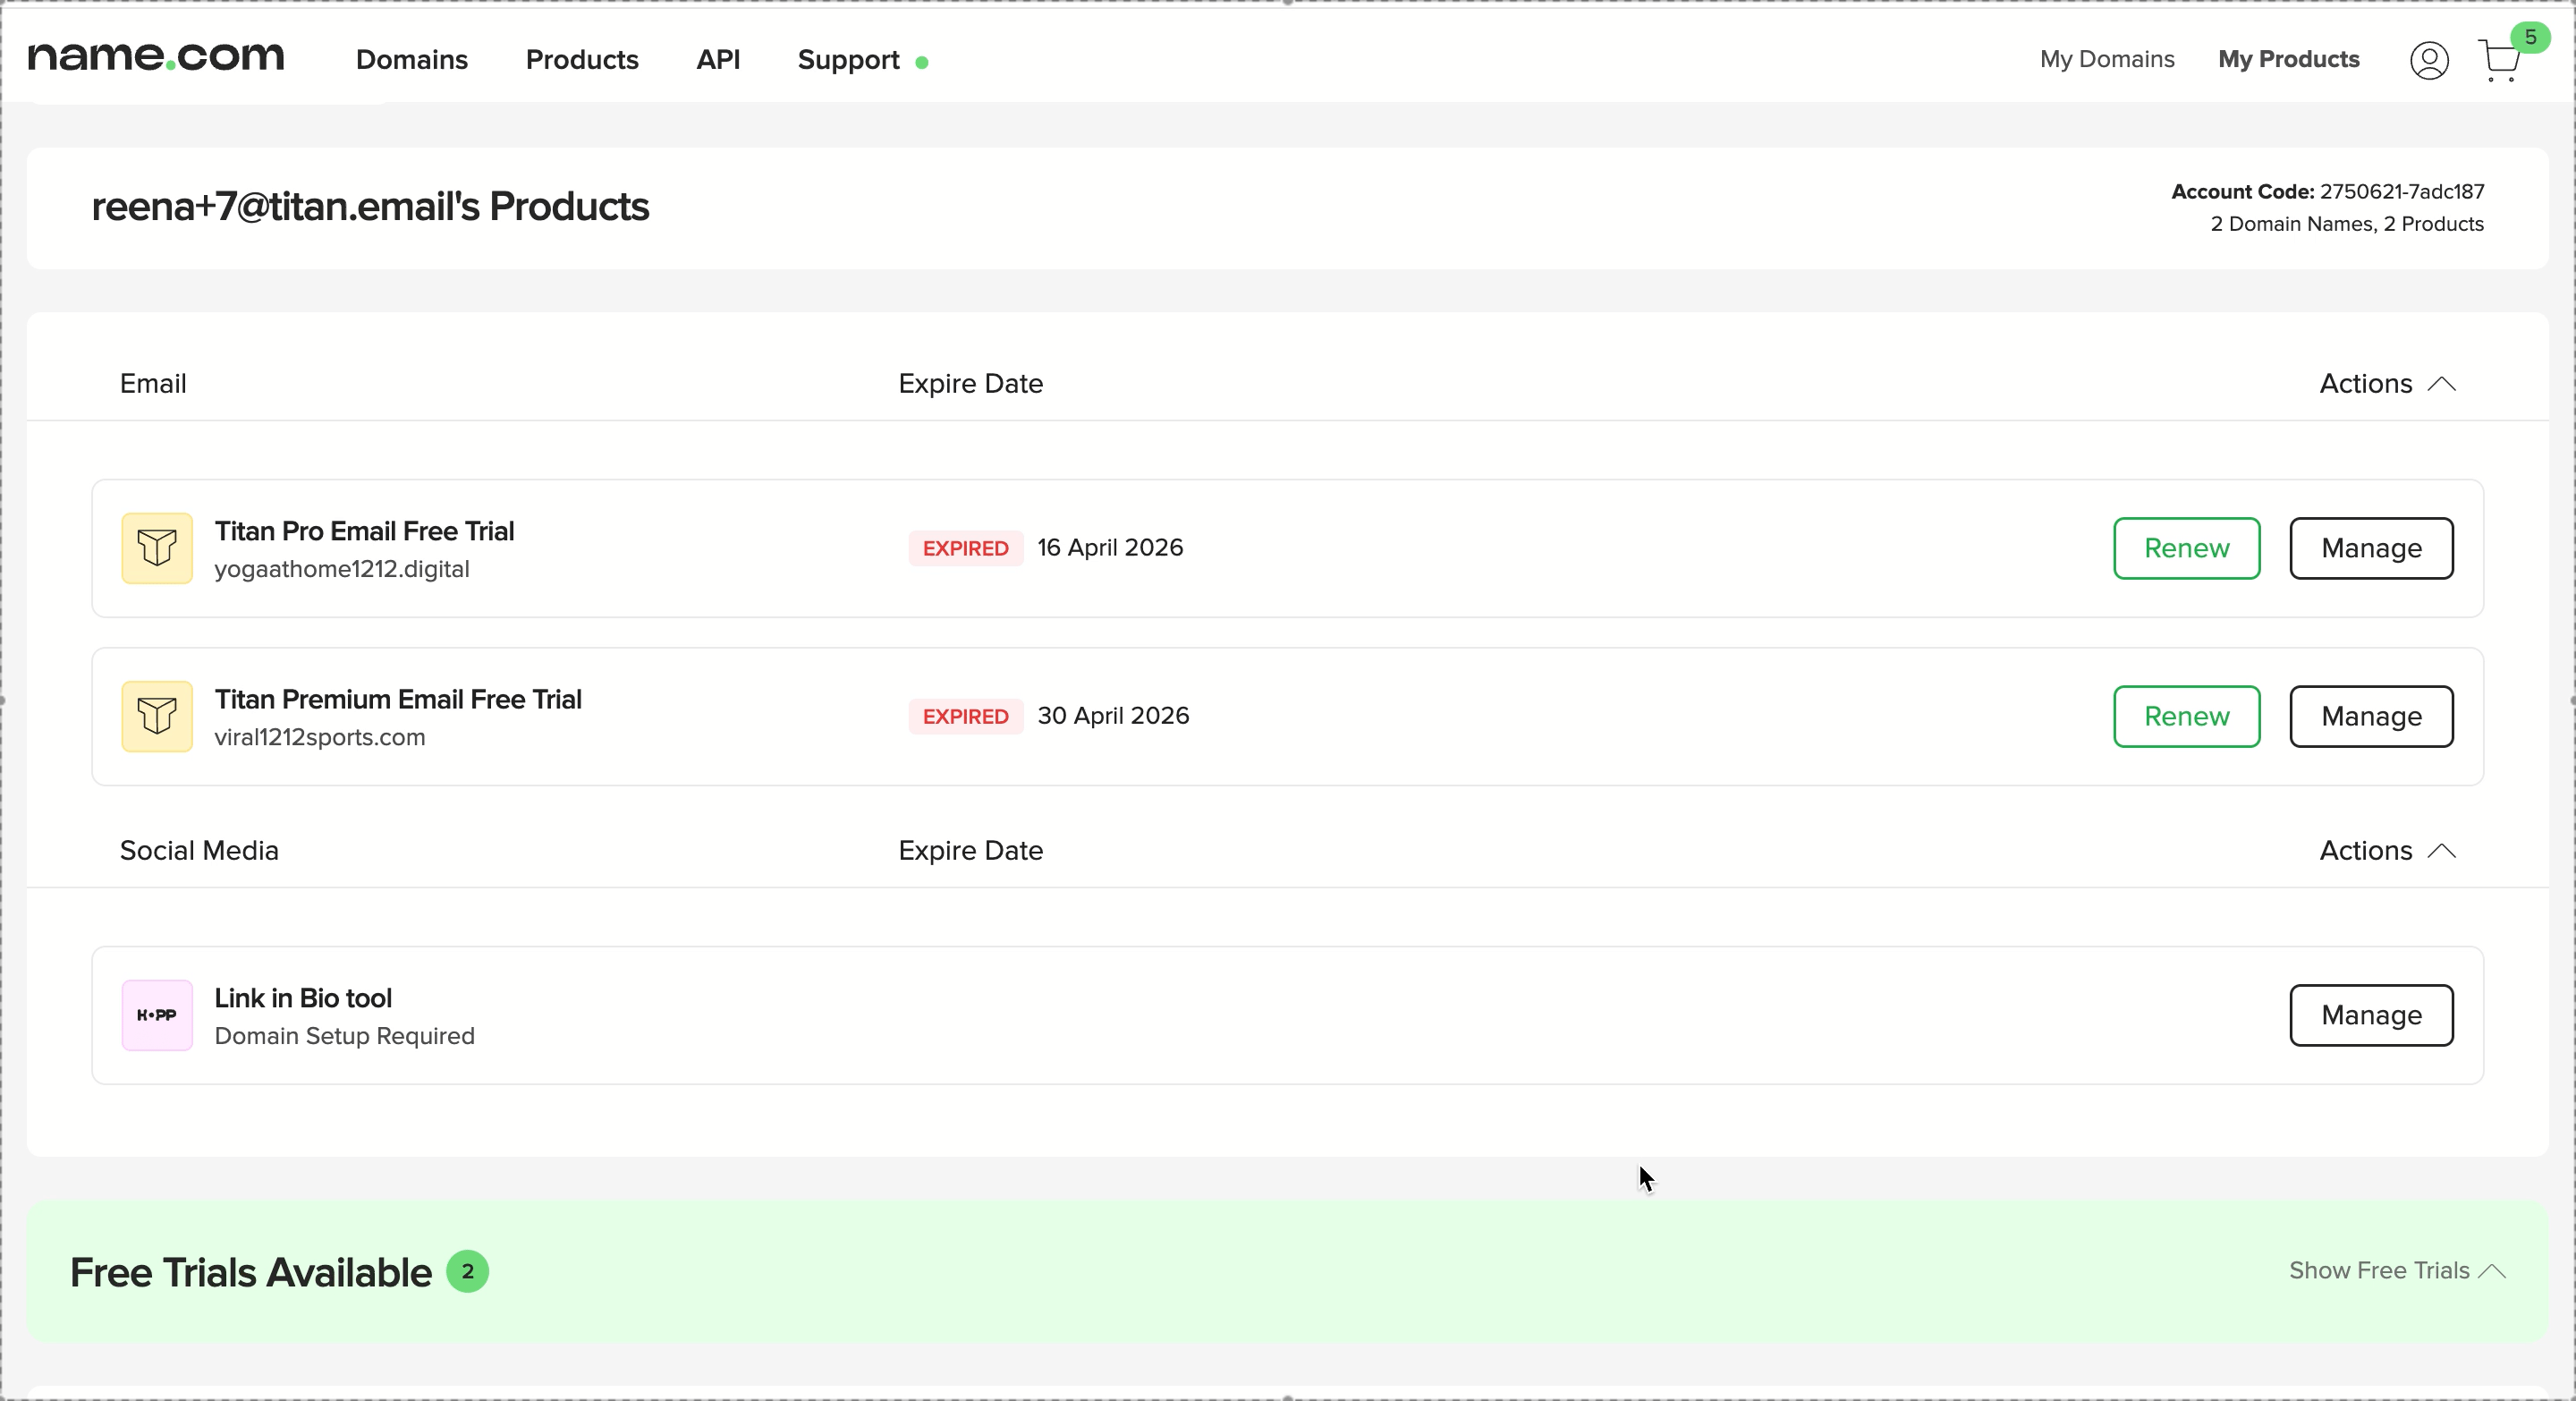Manage the Titan Premium Email product
This screenshot has width=2576, height=1401.
[2371, 716]
